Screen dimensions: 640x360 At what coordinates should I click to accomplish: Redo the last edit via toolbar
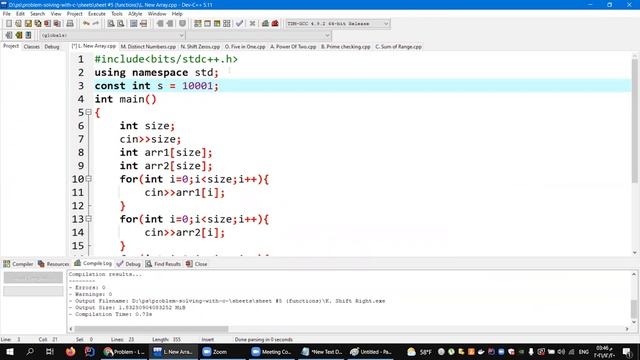coord(96,24)
